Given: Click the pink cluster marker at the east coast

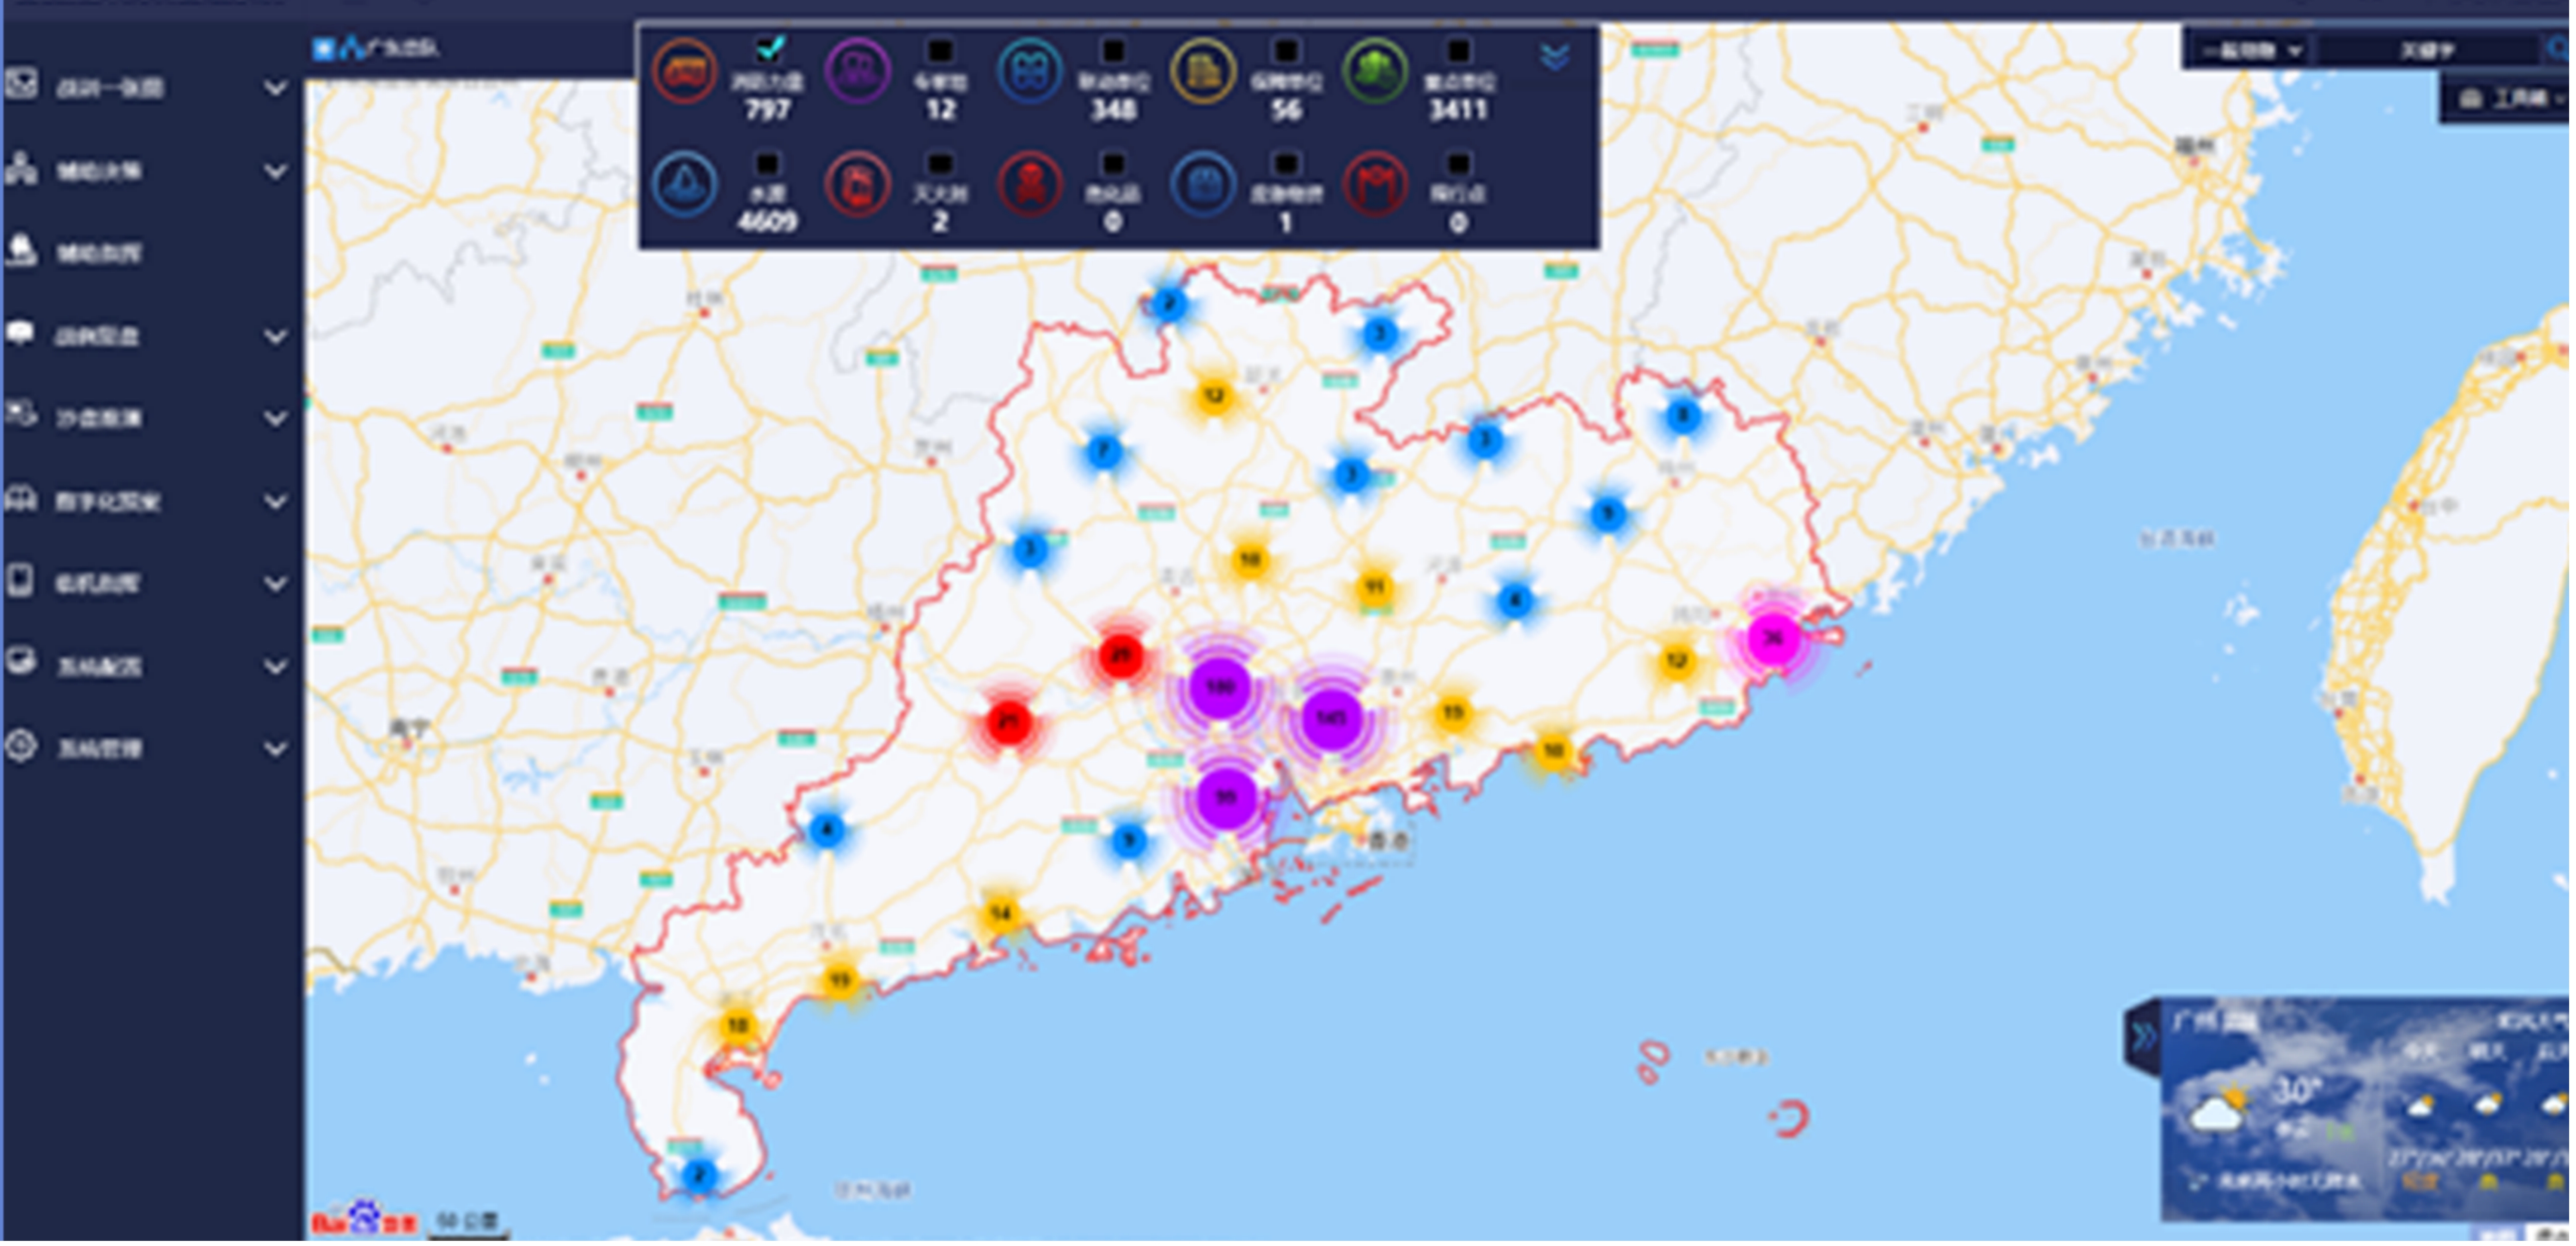Looking at the screenshot, I should (x=1772, y=638).
